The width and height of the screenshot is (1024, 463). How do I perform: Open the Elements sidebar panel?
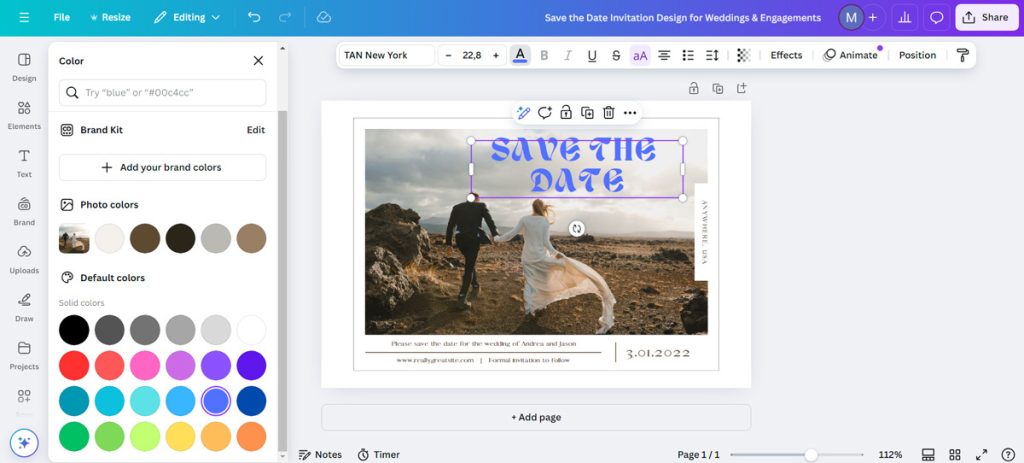click(24, 114)
